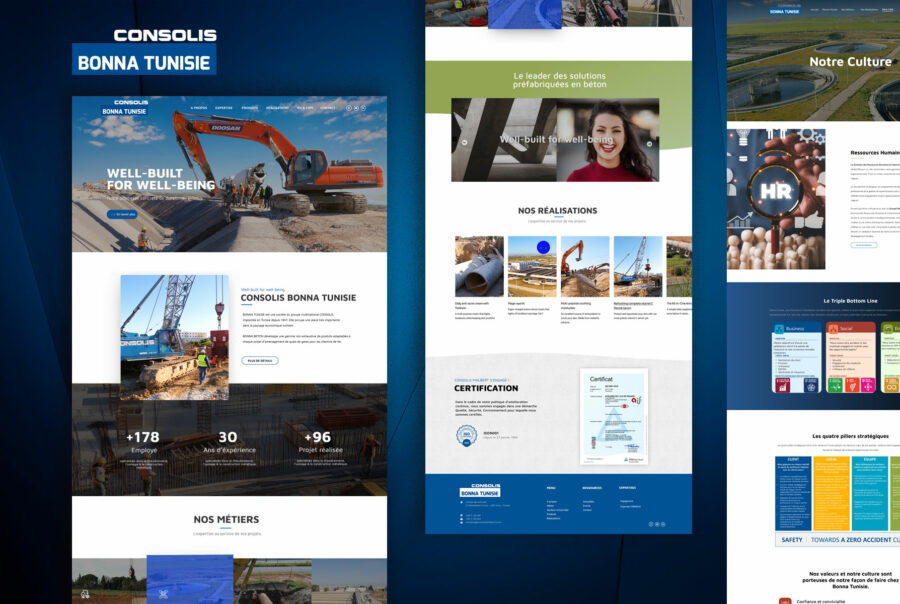Click the PLUS DE DETAILS button
900x604 pixels.
click(x=259, y=360)
